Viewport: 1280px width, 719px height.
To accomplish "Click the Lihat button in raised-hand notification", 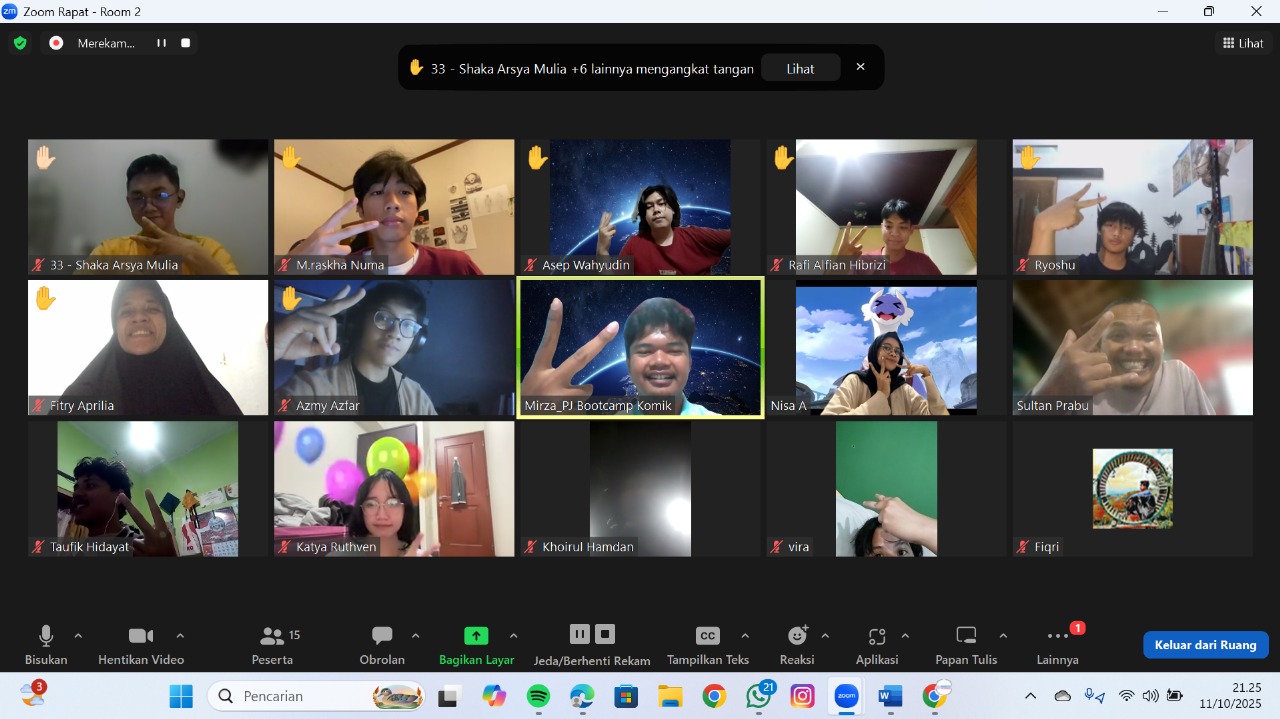I will (800, 69).
